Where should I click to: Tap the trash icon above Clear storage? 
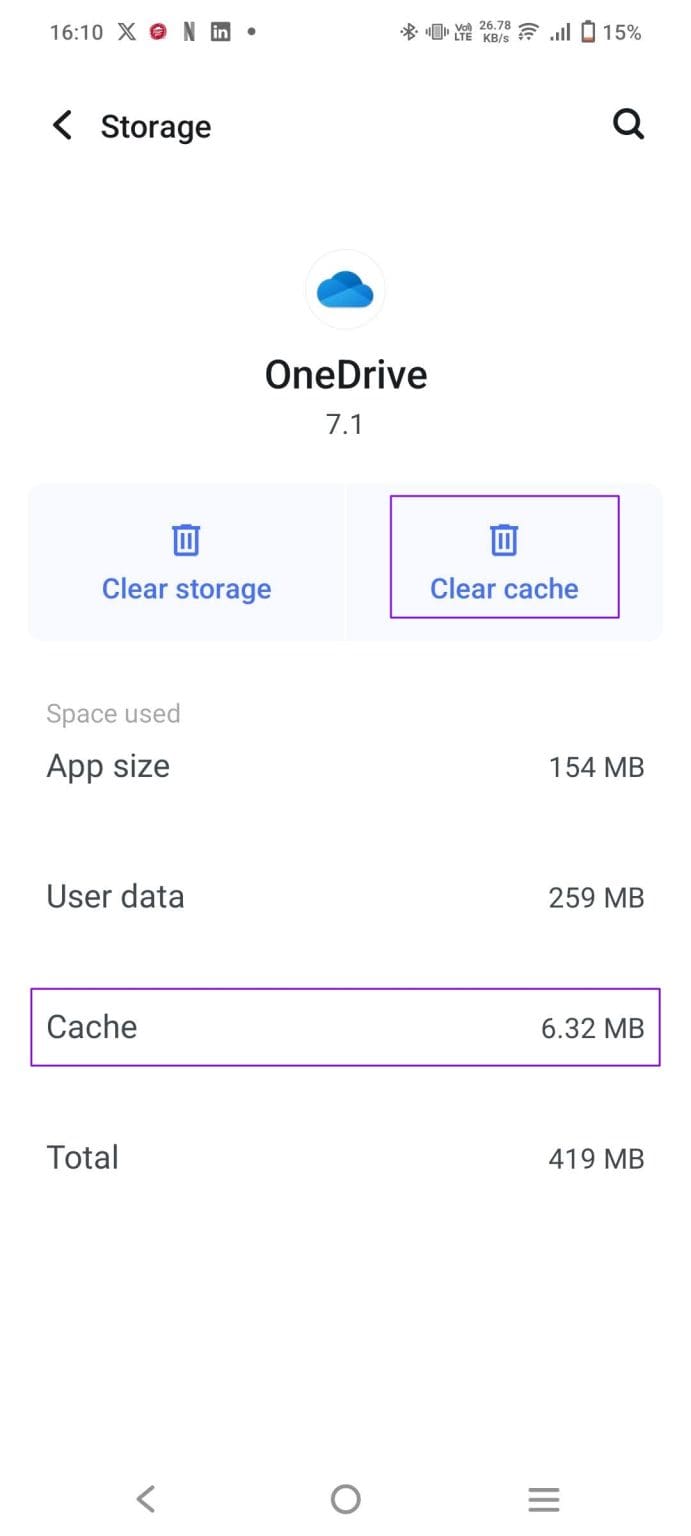[186, 539]
